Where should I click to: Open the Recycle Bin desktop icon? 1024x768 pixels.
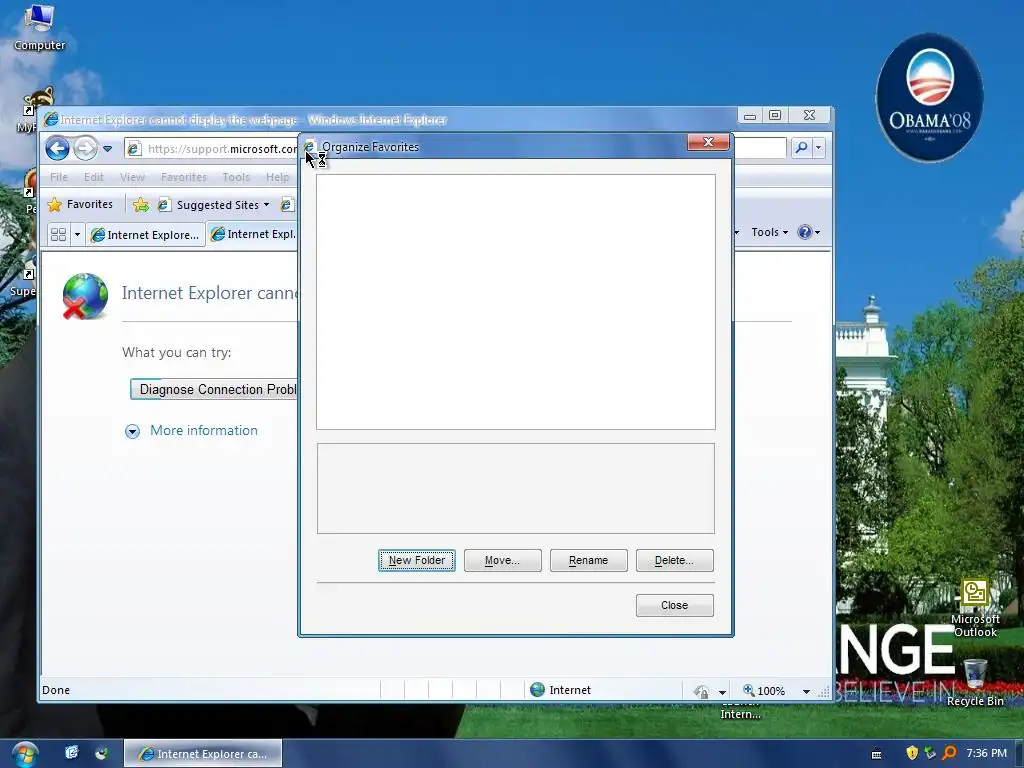pyautogui.click(x=975, y=682)
